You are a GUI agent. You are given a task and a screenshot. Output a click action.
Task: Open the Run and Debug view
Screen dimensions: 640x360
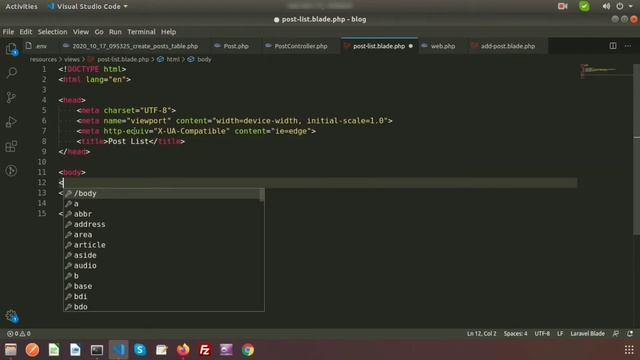[11, 122]
